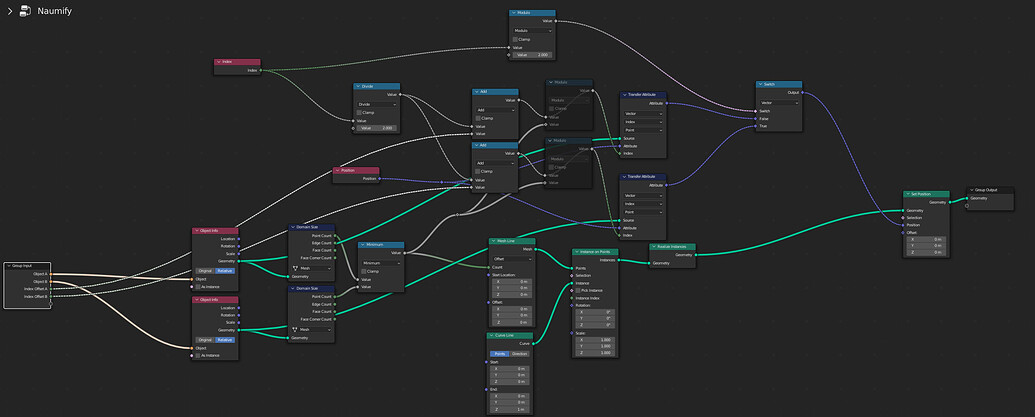Click the Naumify node group icon
Viewport: 1035px width, 417px height.
pyautogui.click(x=24, y=11)
